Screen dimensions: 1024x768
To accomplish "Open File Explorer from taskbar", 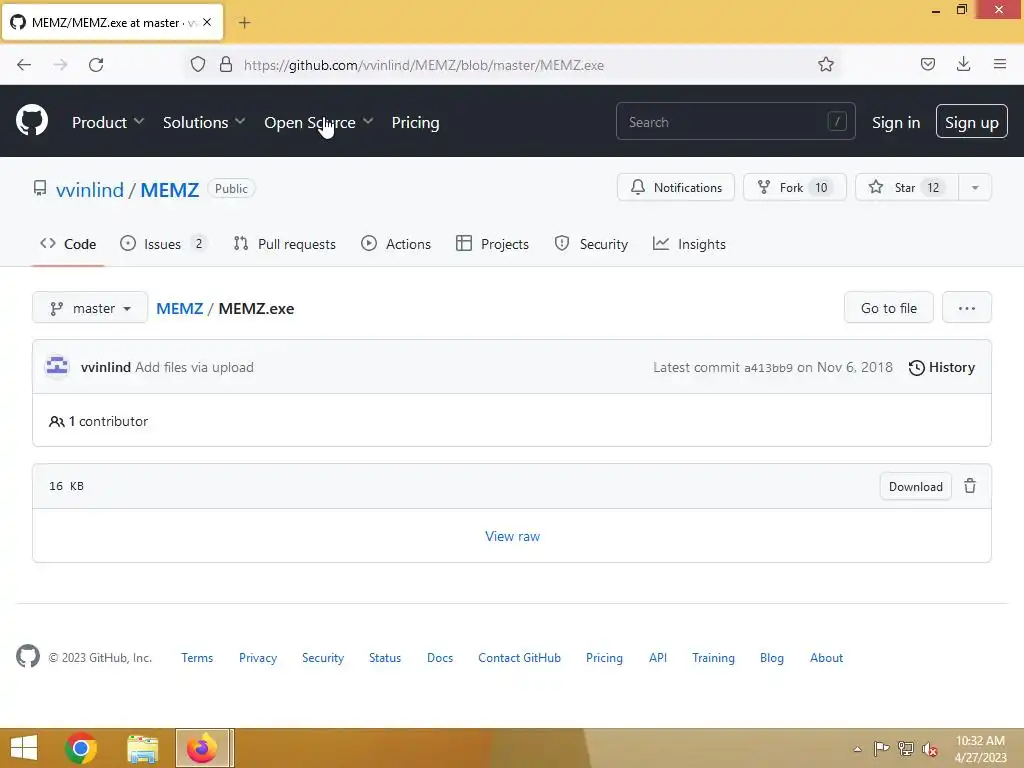I will click(142, 748).
